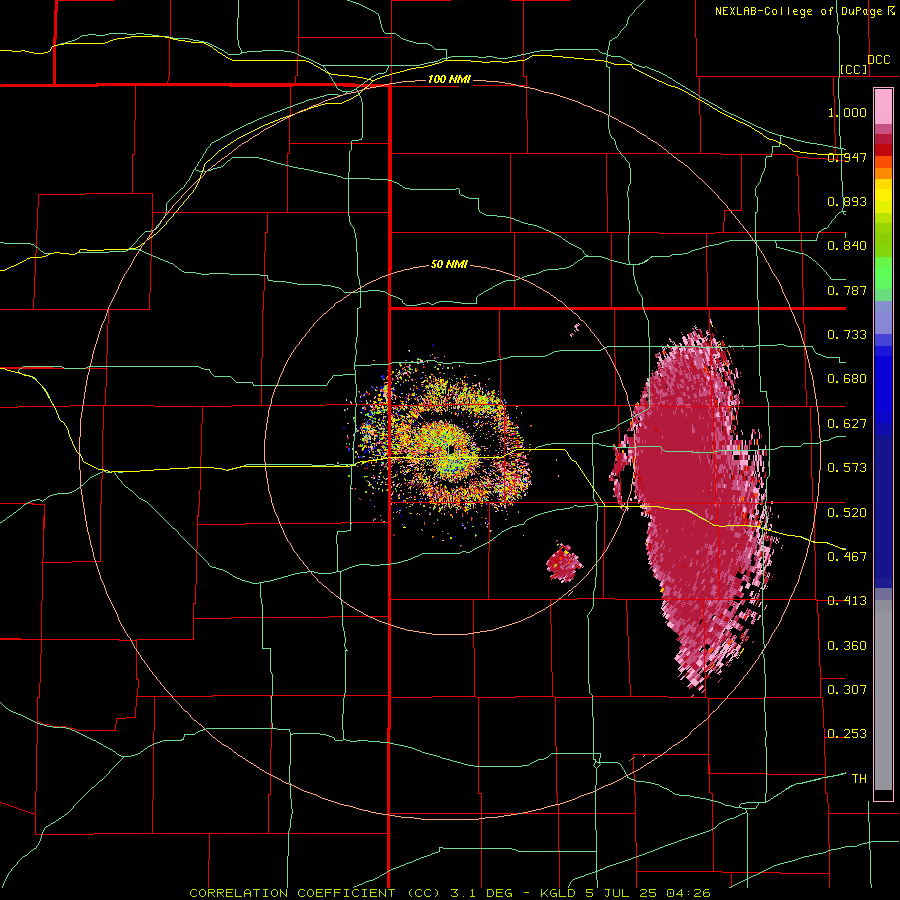The width and height of the screenshot is (900, 900).
Task: Click the 0.413 value on the color scale
Action: pyautogui.click(x=847, y=601)
